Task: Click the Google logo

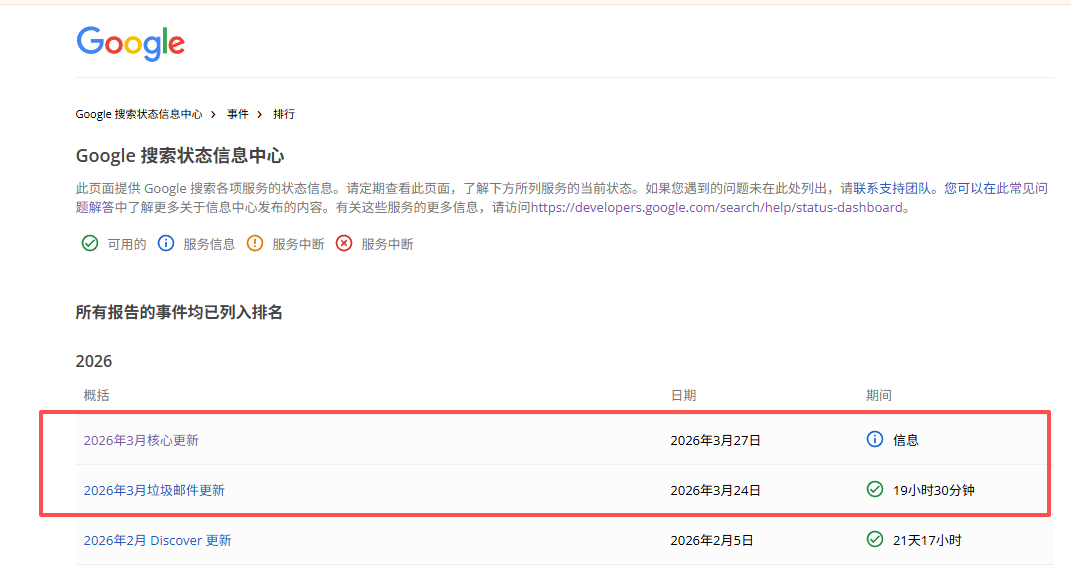Action: (x=130, y=44)
